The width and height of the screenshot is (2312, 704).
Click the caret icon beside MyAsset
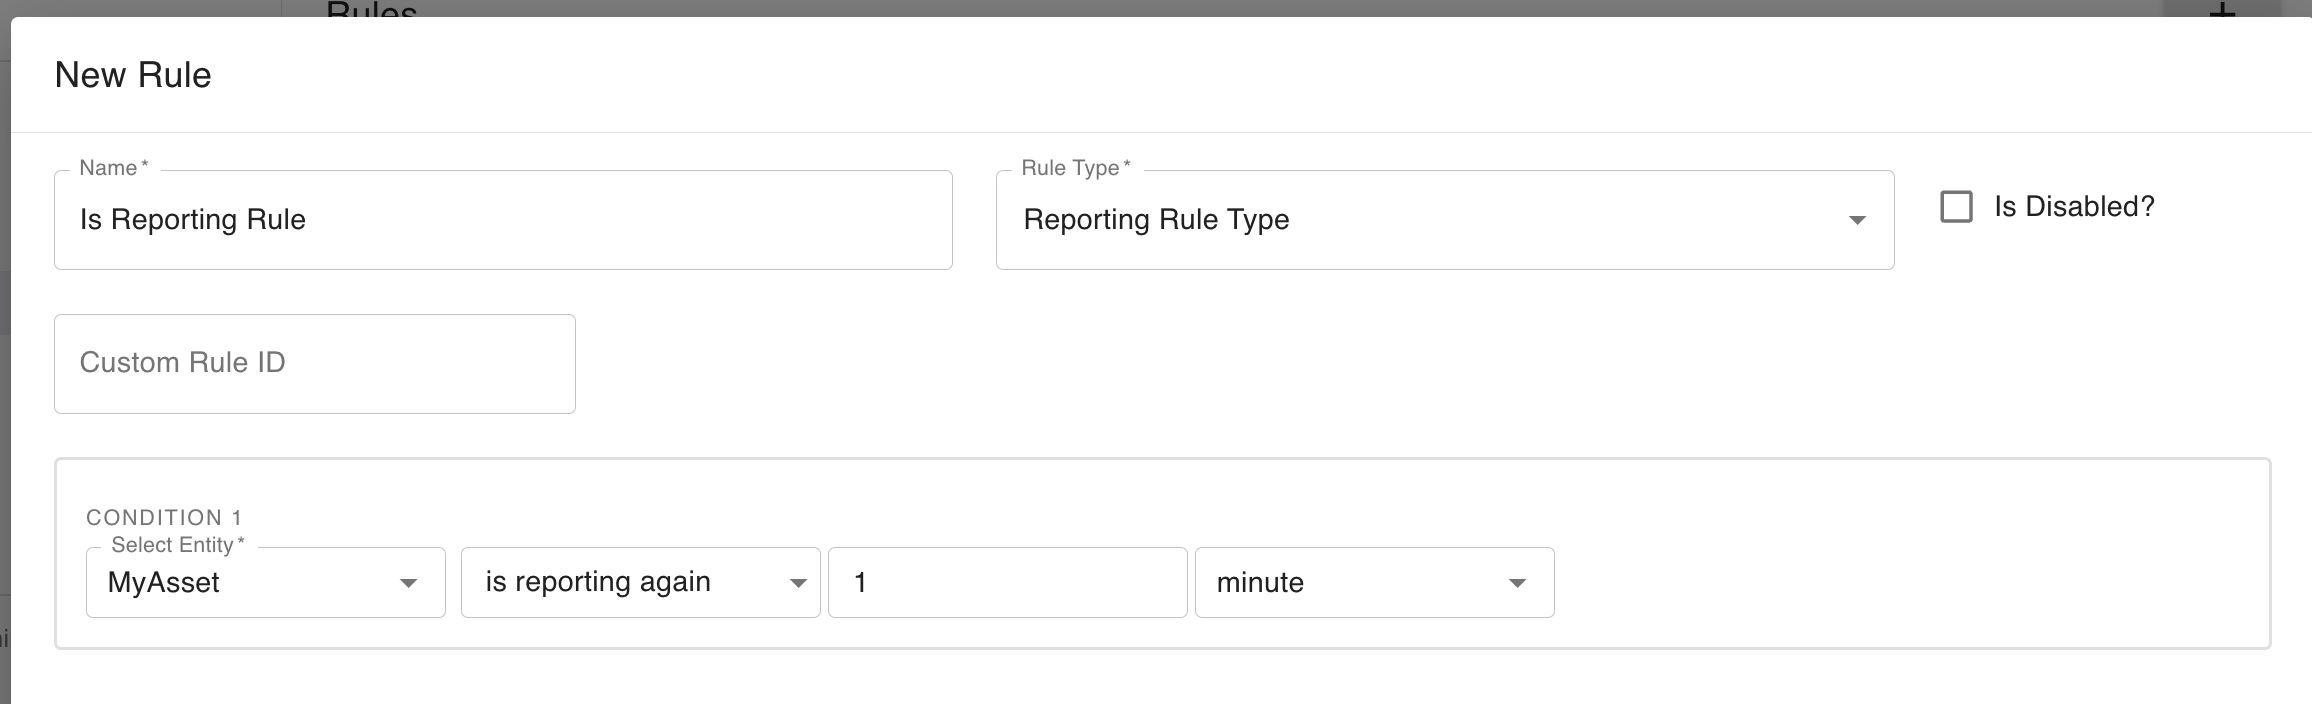408,583
